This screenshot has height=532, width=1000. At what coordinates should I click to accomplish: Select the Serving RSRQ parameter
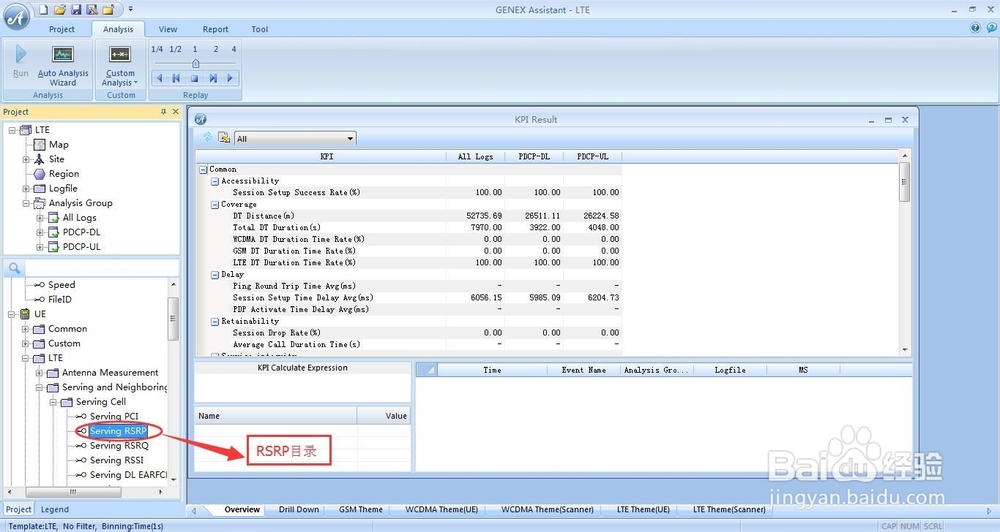point(119,446)
